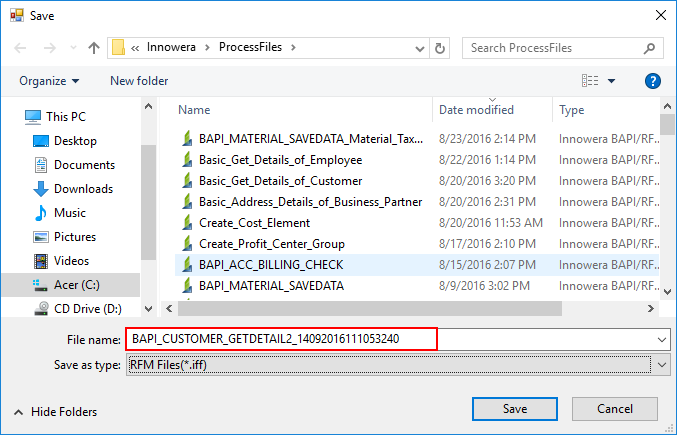Click the Up directory arrow icon

point(94,47)
